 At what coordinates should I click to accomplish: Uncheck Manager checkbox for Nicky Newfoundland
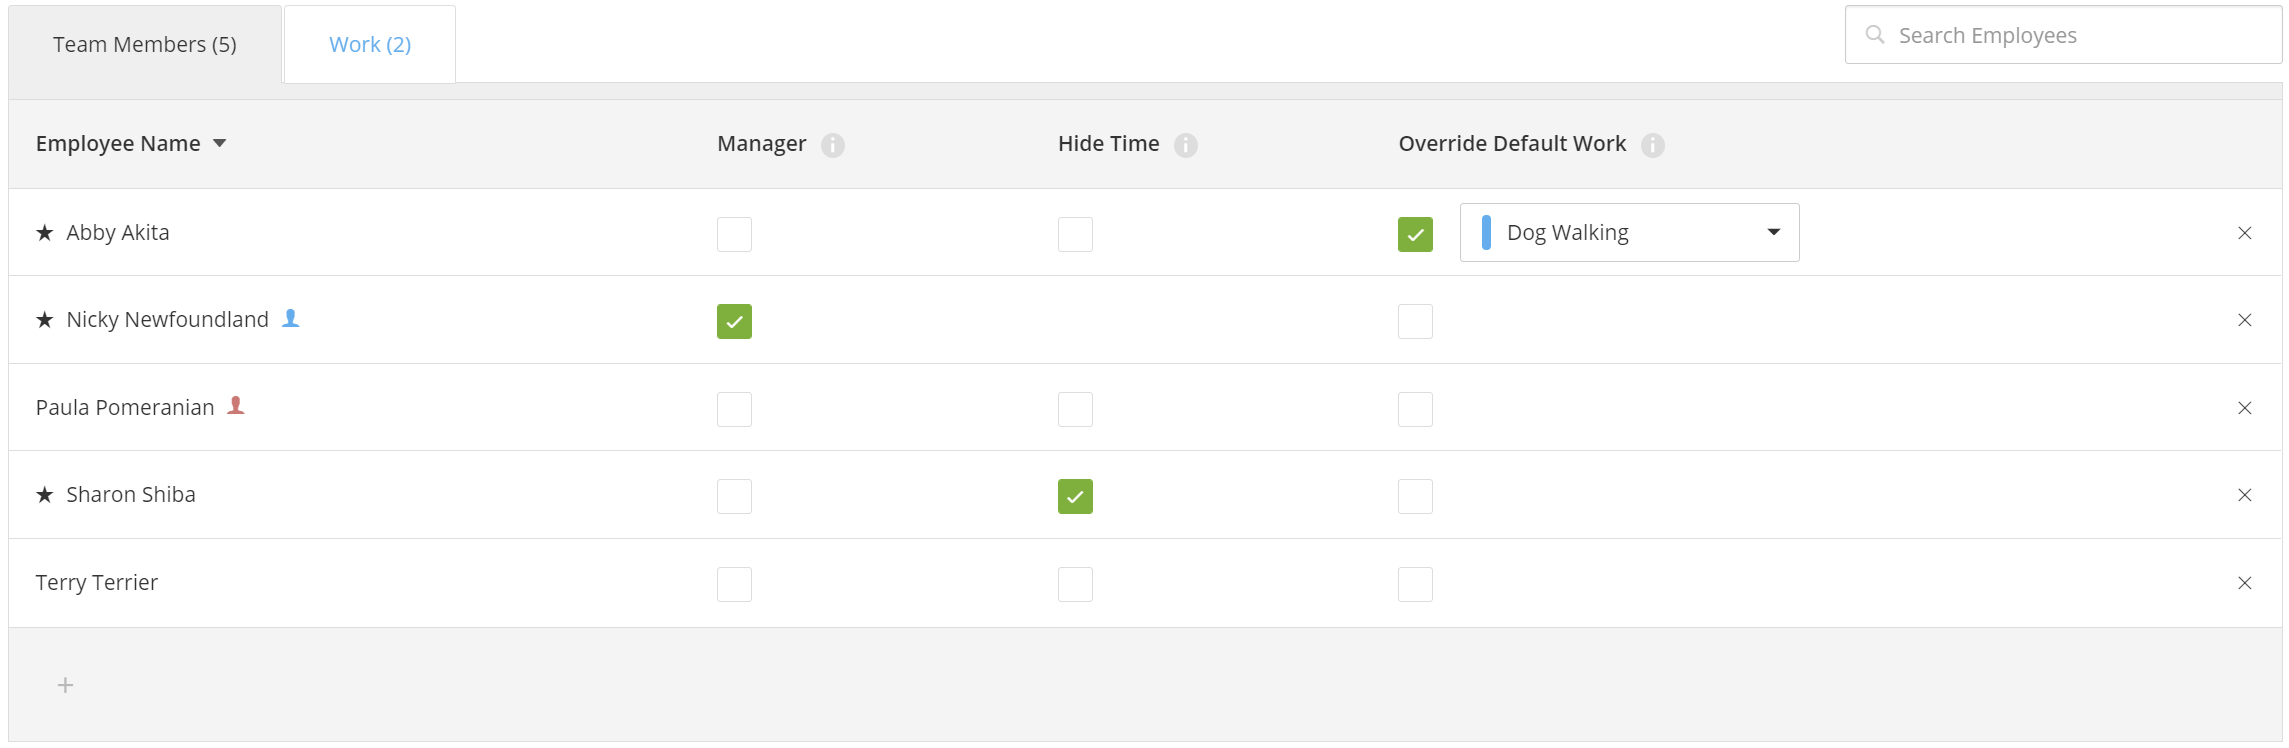point(734,322)
